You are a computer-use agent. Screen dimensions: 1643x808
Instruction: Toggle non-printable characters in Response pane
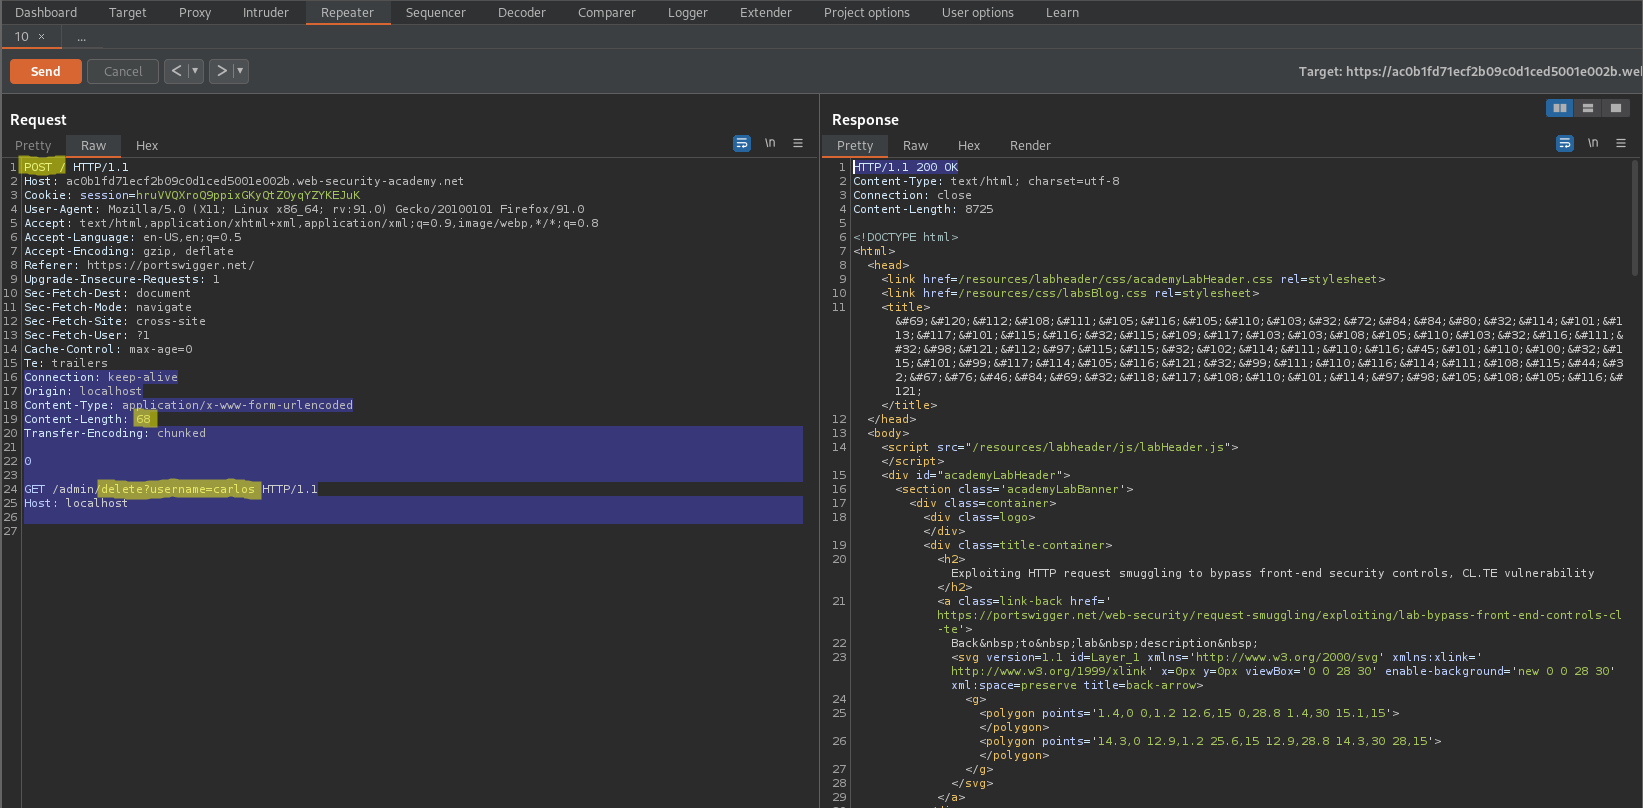1593,143
